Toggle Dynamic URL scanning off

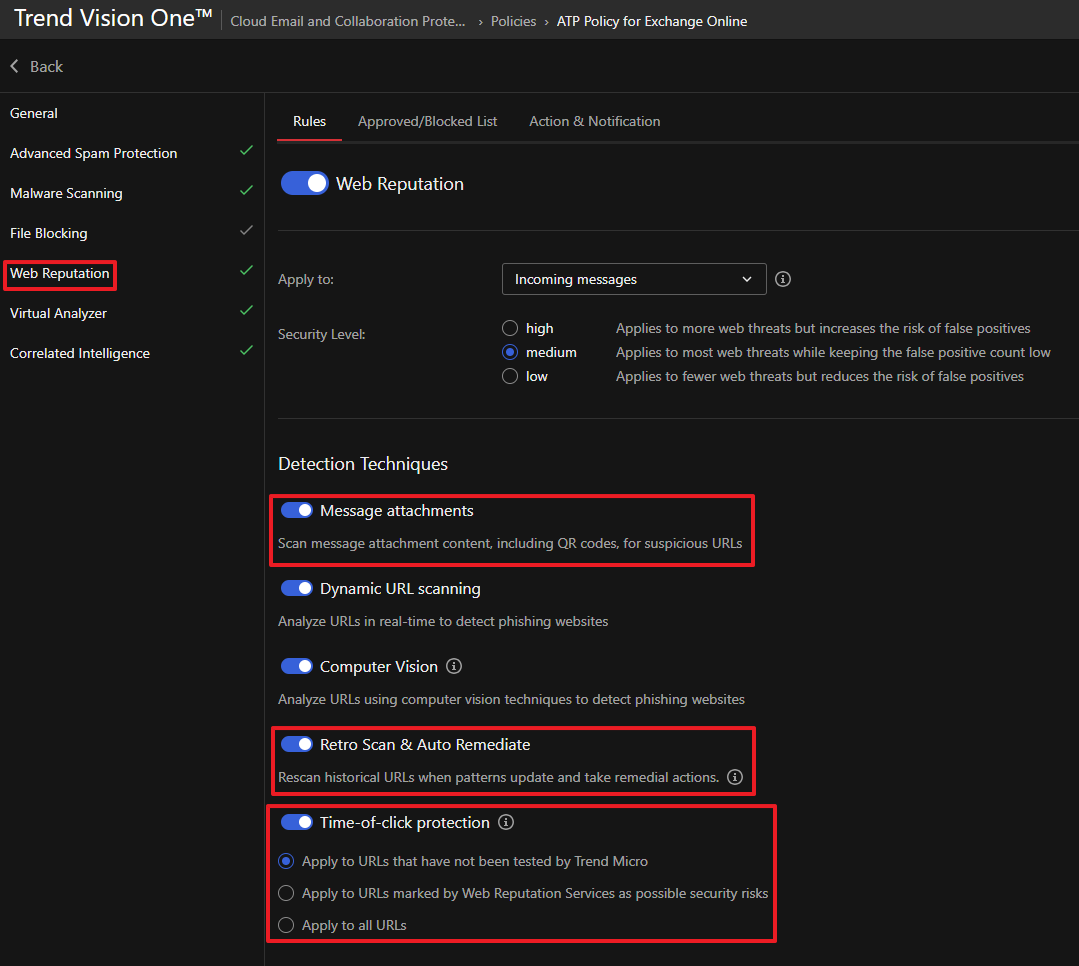(297, 588)
